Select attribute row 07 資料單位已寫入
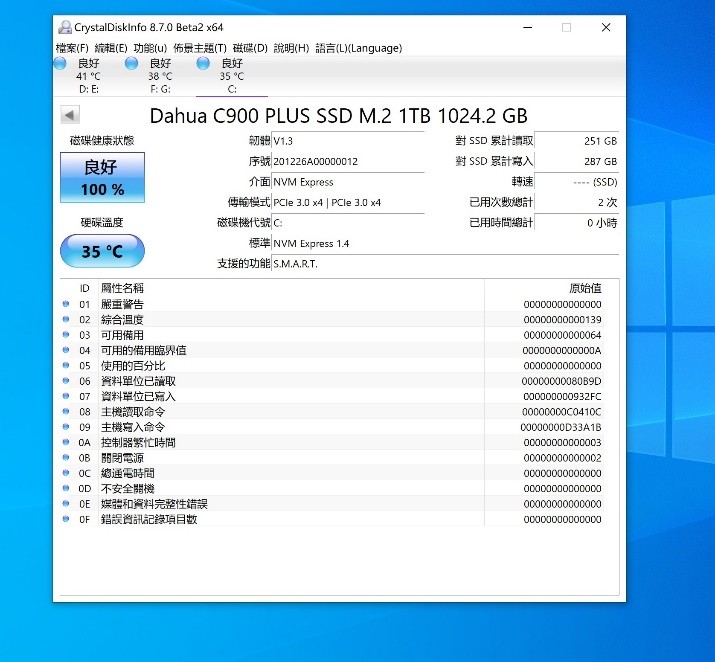715x662 pixels. [333, 396]
